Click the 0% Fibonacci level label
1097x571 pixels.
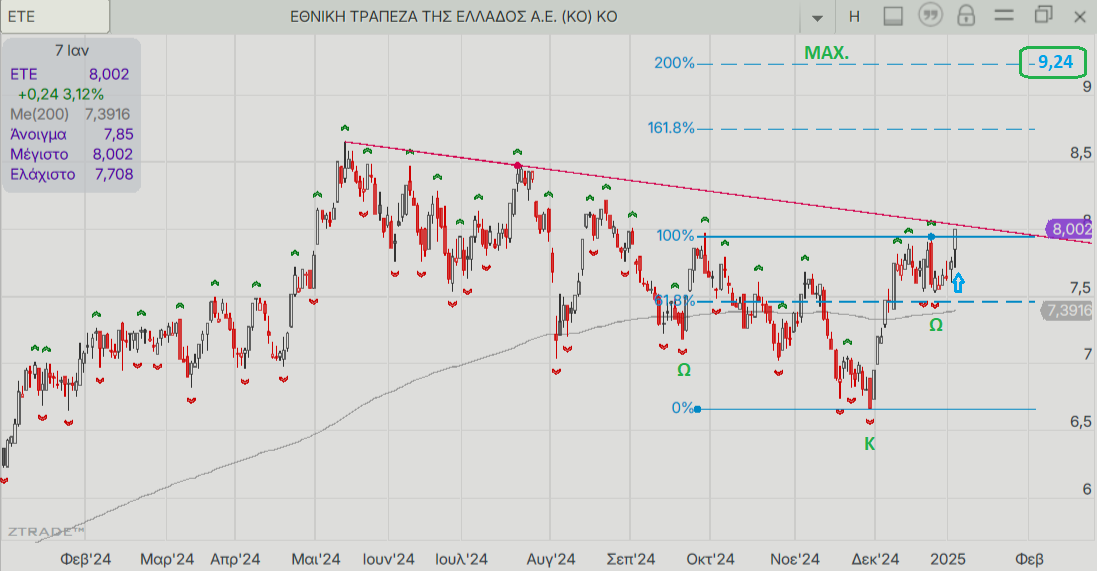[x=682, y=408]
